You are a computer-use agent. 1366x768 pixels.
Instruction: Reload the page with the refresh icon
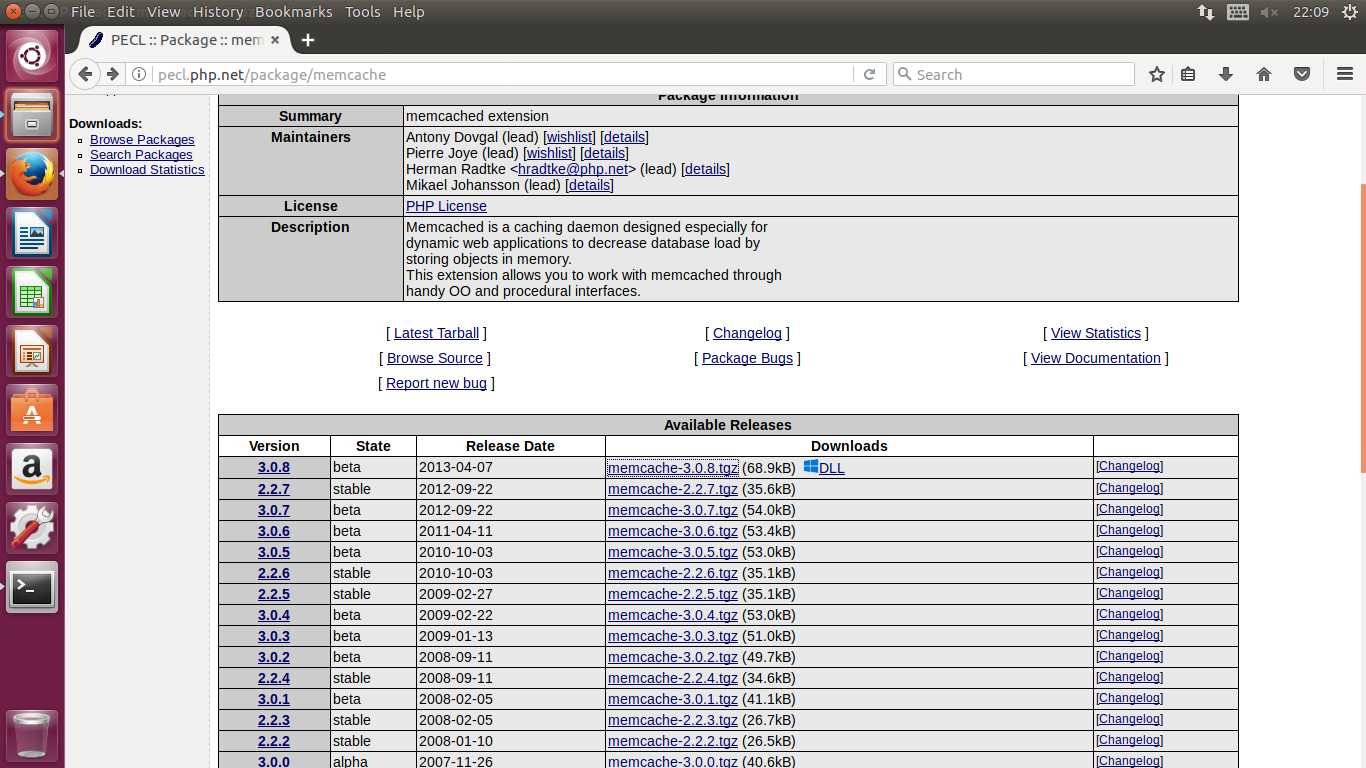(869, 74)
